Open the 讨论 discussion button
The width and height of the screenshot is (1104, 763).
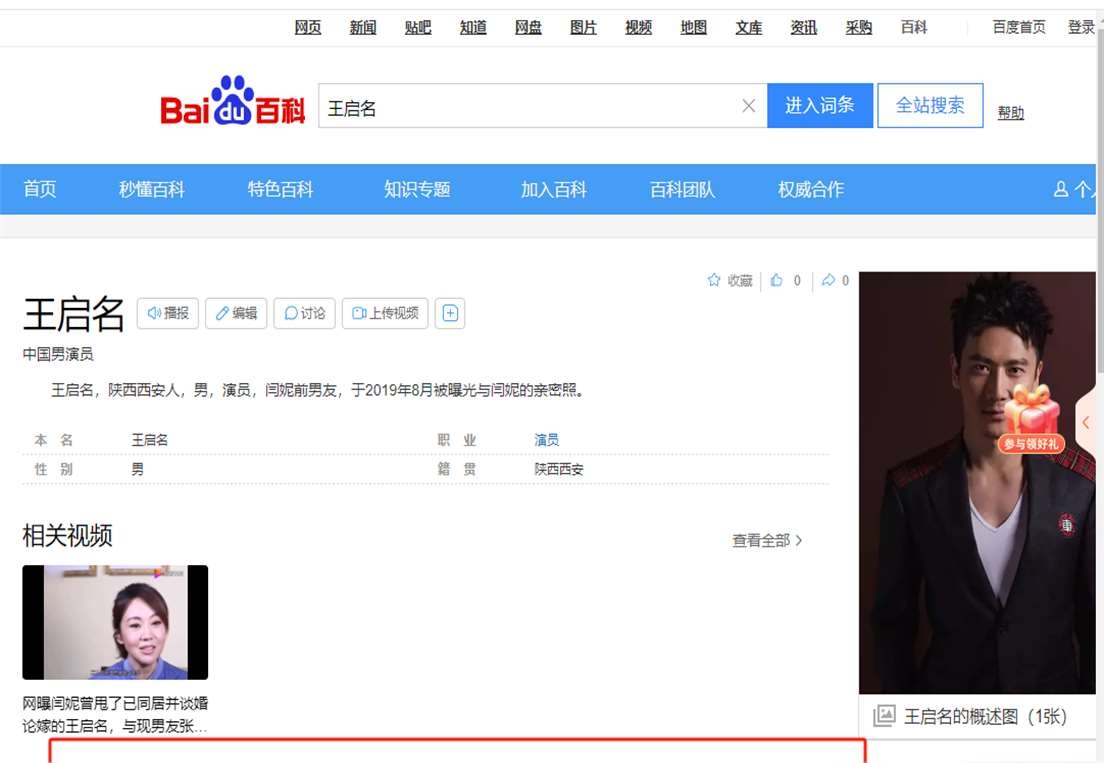304,313
